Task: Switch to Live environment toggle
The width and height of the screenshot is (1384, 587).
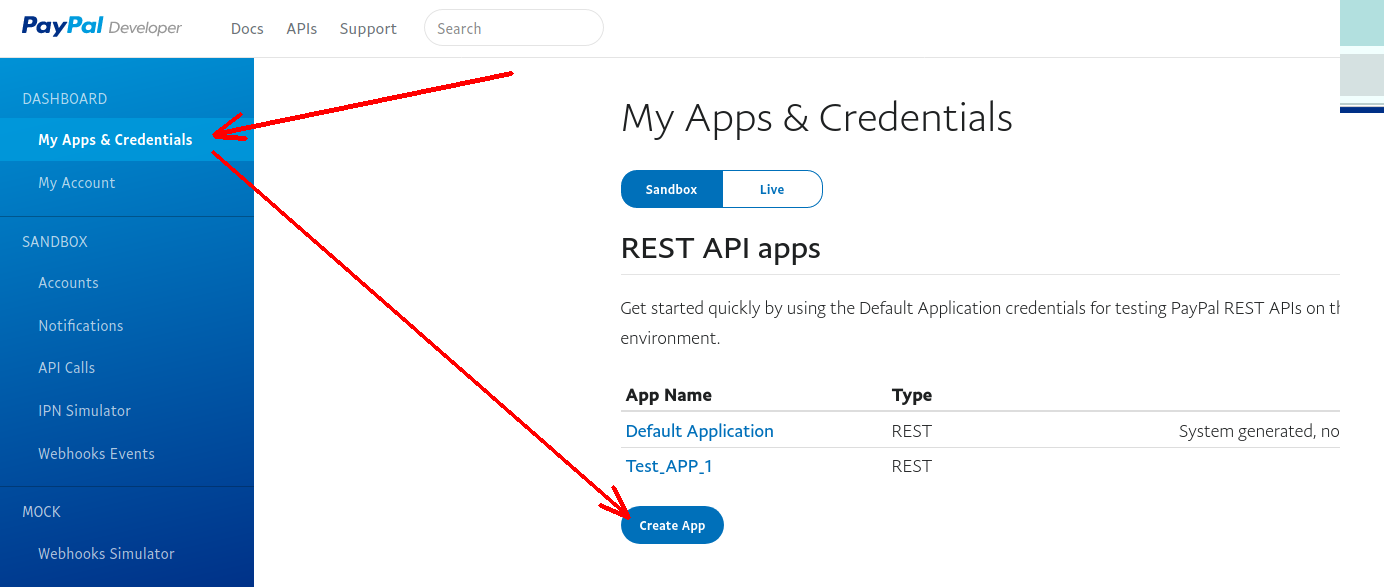Action: coord(772,189)
